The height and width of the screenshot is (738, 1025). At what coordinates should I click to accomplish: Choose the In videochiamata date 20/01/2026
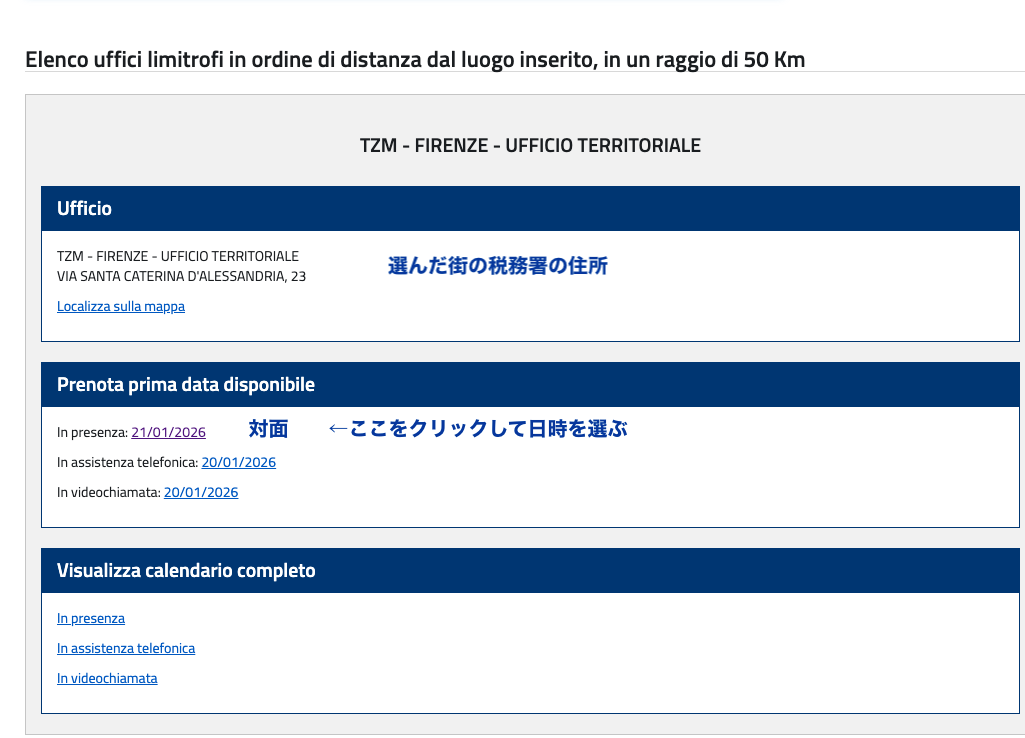coord(201,493)
